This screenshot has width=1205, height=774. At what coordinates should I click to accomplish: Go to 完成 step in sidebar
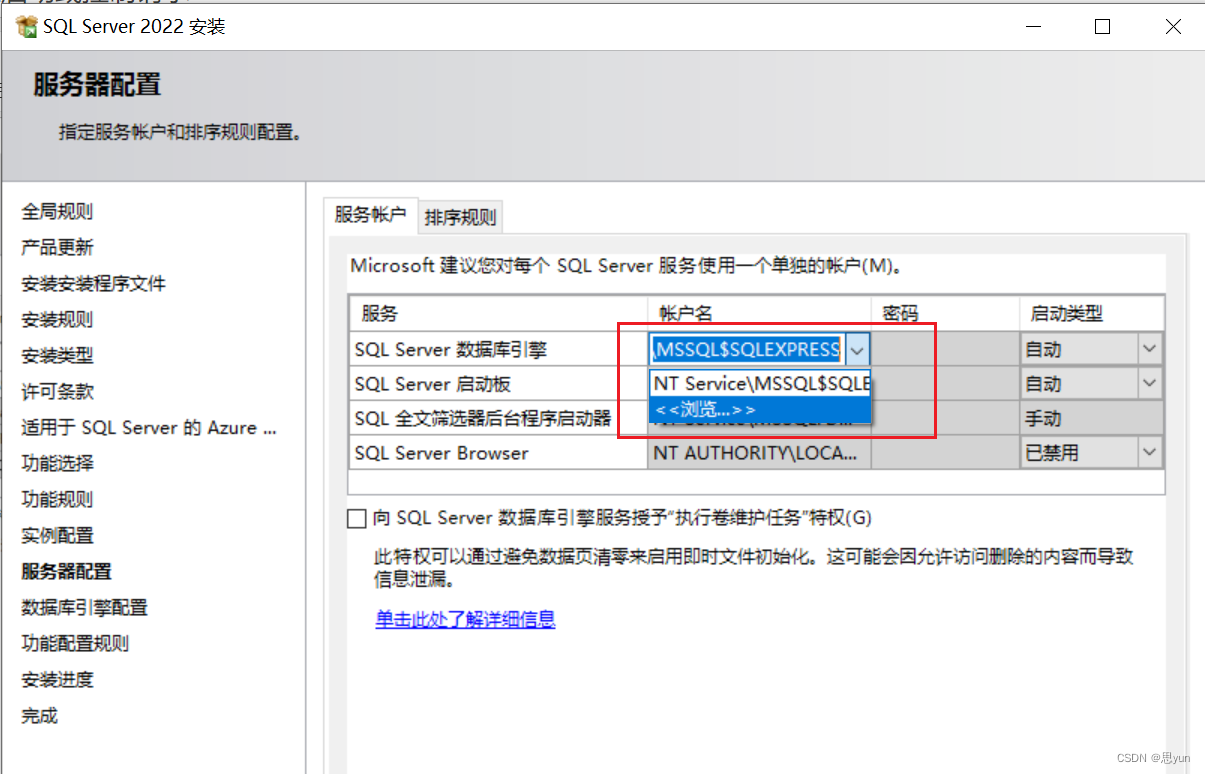39,715
